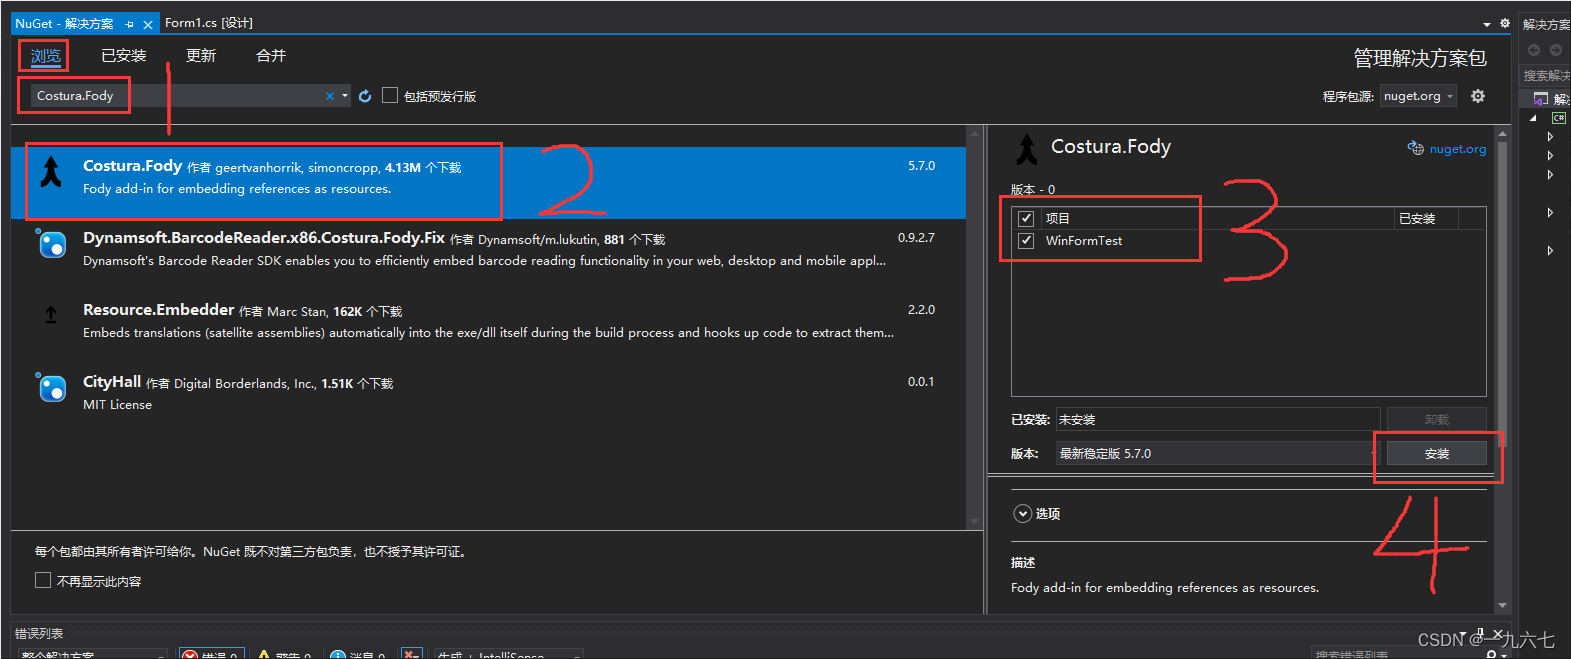Click the 未安装 installed-version field
The height and width of the screenshot is (659, 1571).
1218,420
